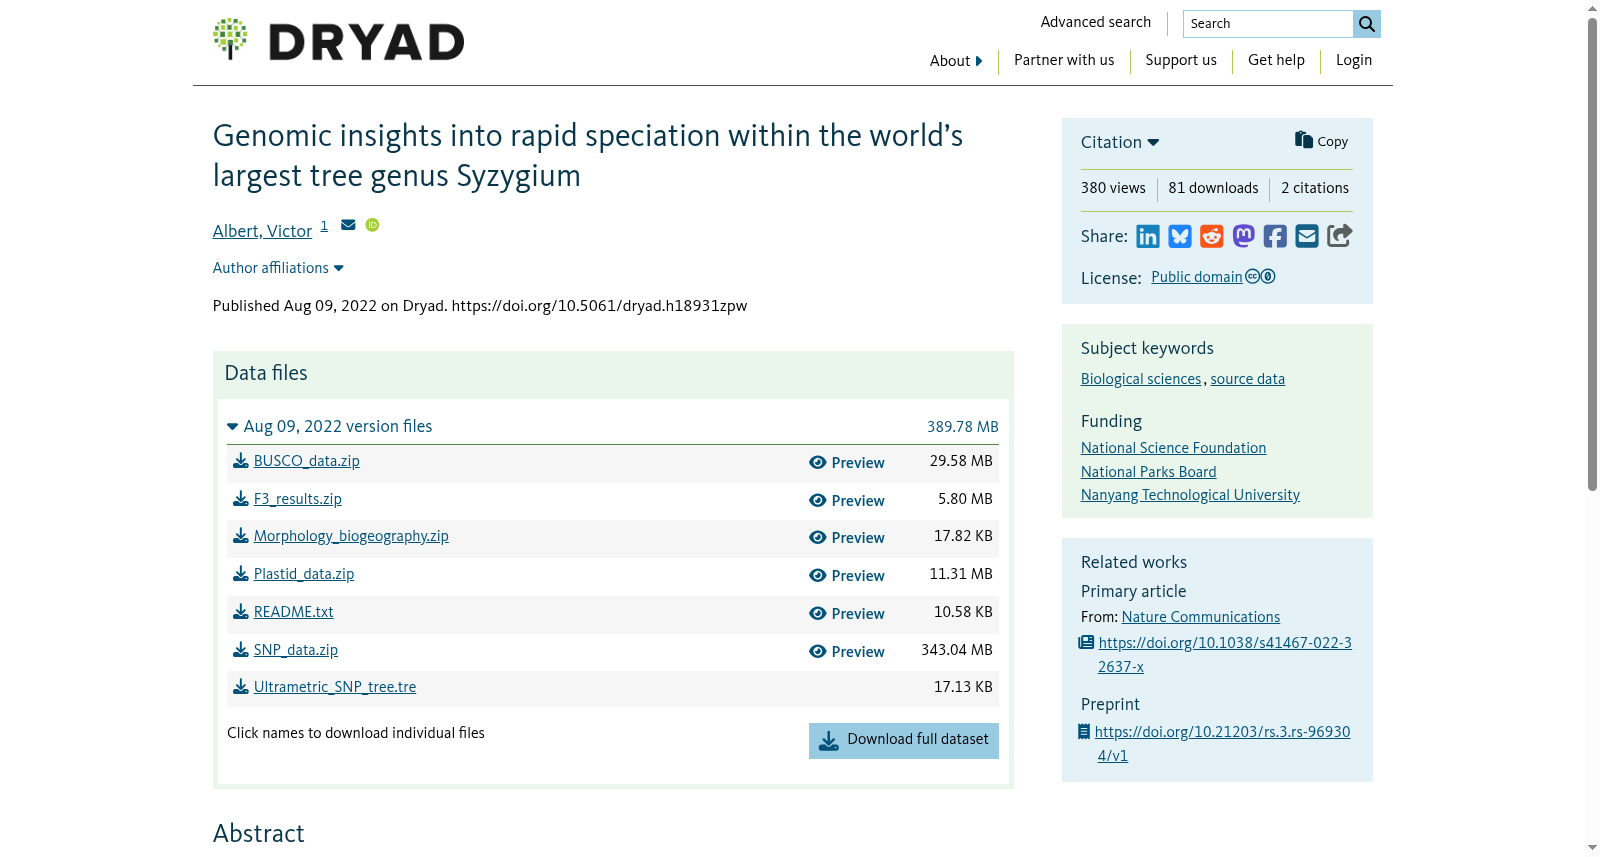
Task: Click download icon for BUSCO_data.zip
Action: click(x=241, y=461)
